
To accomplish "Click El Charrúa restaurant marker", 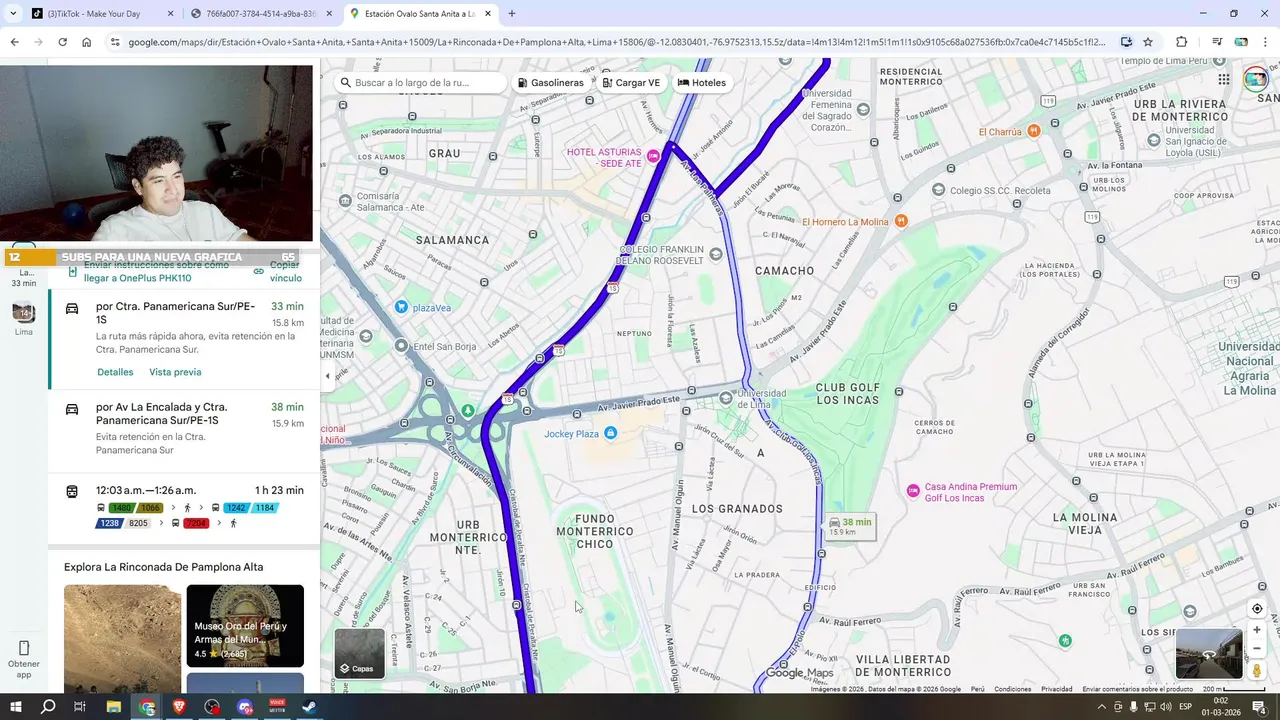I will 1033,131.
